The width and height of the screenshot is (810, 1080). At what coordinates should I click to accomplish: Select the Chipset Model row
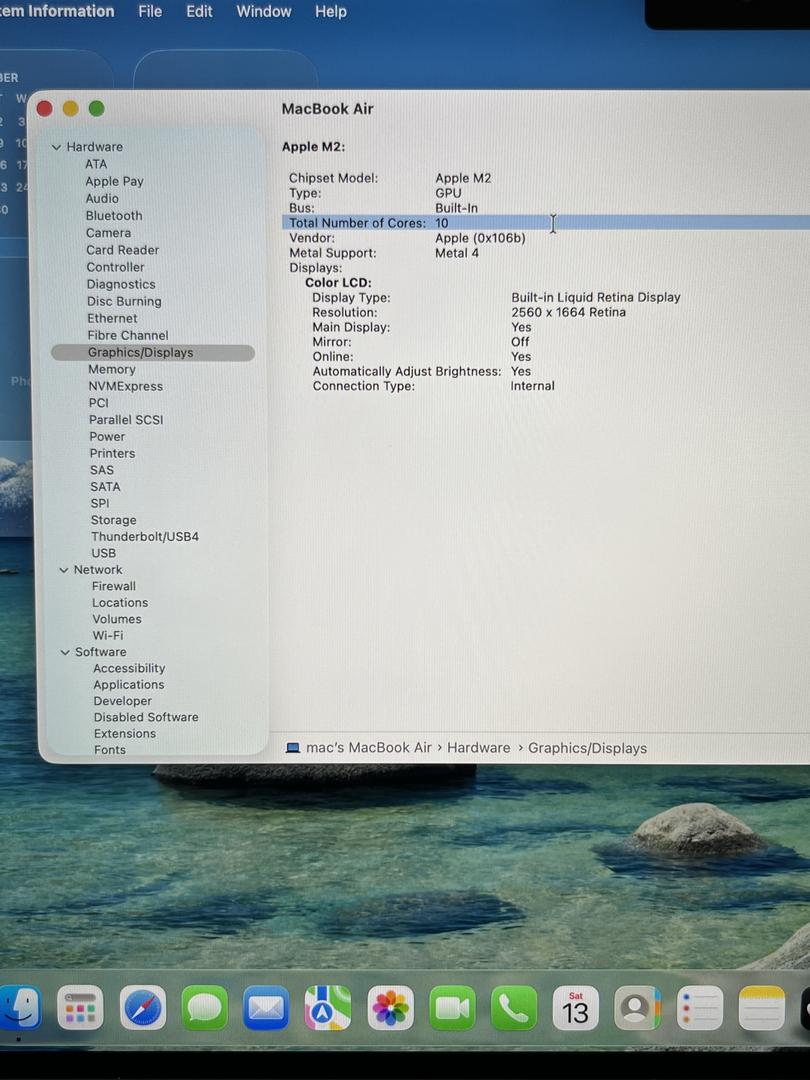pyautogui.click(x=546, y=178)
